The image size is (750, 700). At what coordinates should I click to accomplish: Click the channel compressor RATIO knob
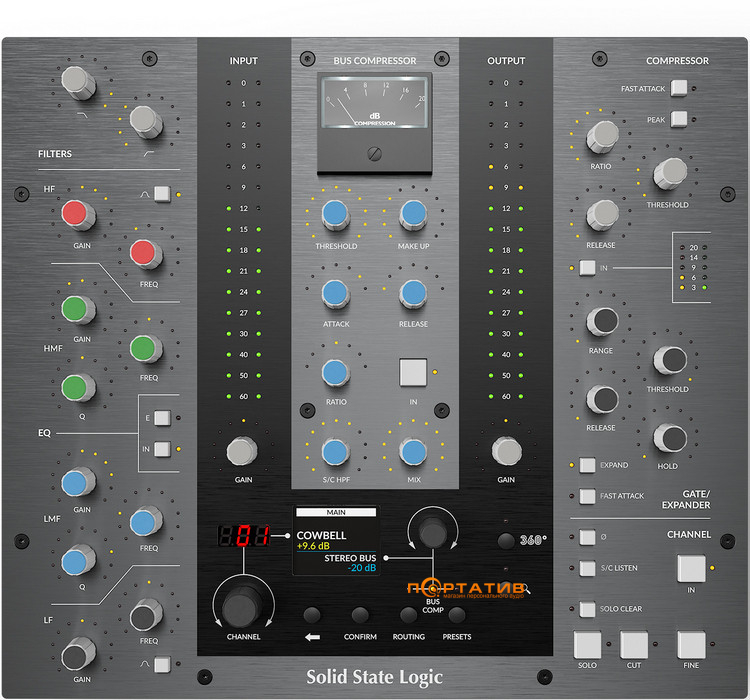click(602, 136)
